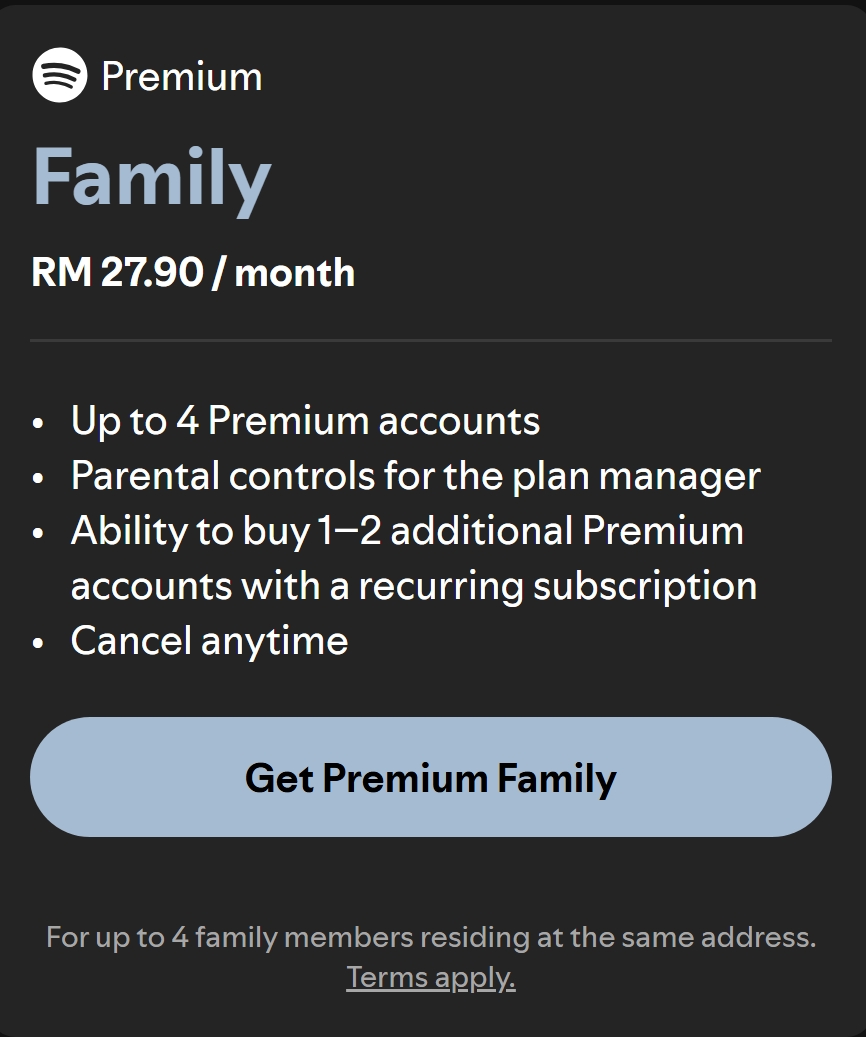Screen dimensions: 866x1037
Task: Click "For up to 4 family members" footnote
Action: [x=229, y=938]
